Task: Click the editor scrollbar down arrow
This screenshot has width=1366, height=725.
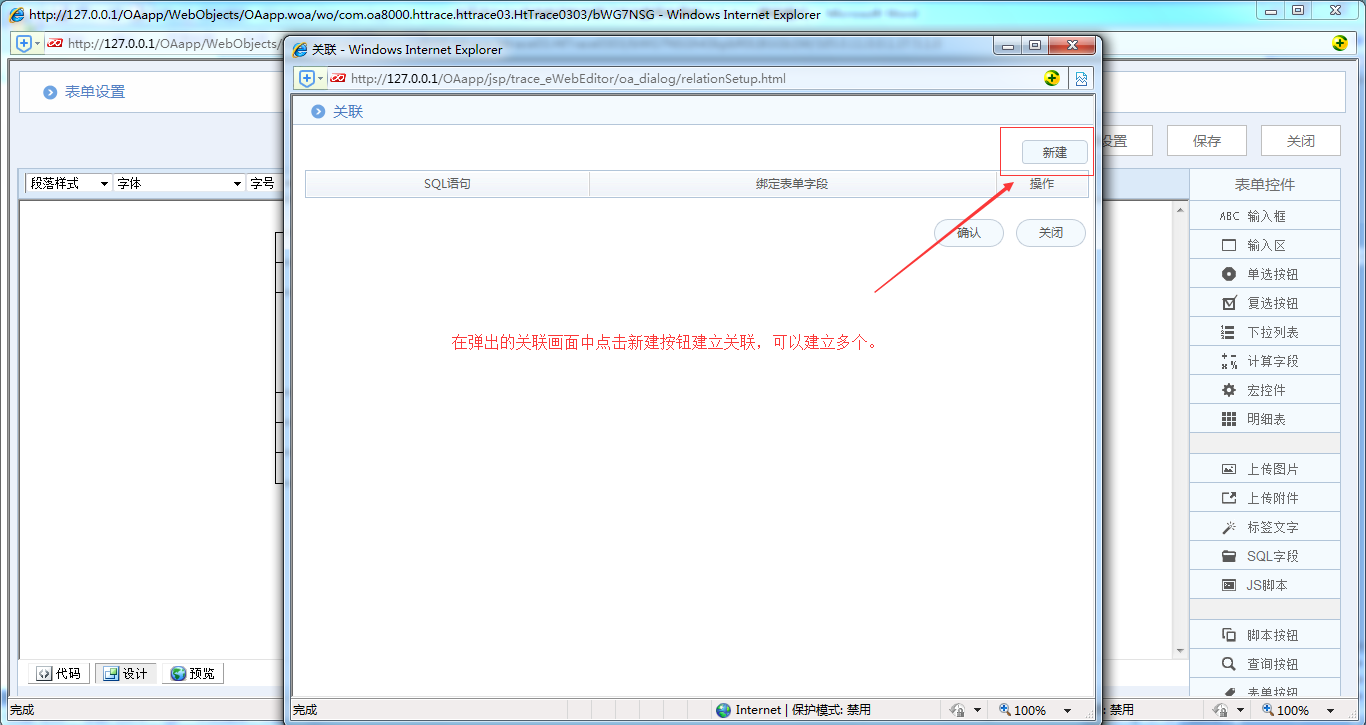Action: point(1181,651)
